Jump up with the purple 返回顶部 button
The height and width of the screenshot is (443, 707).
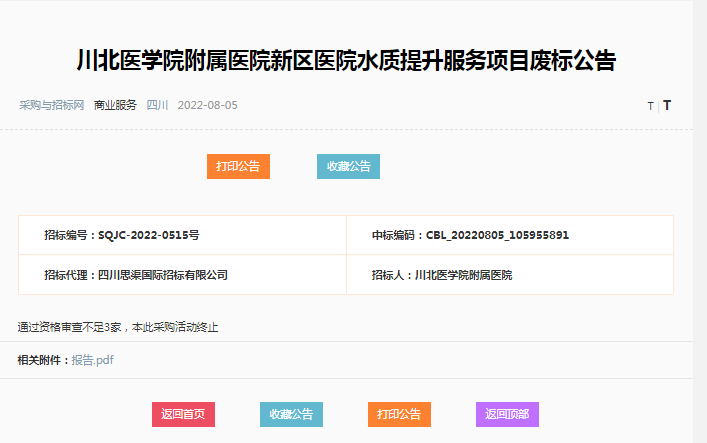pos(507,414)
